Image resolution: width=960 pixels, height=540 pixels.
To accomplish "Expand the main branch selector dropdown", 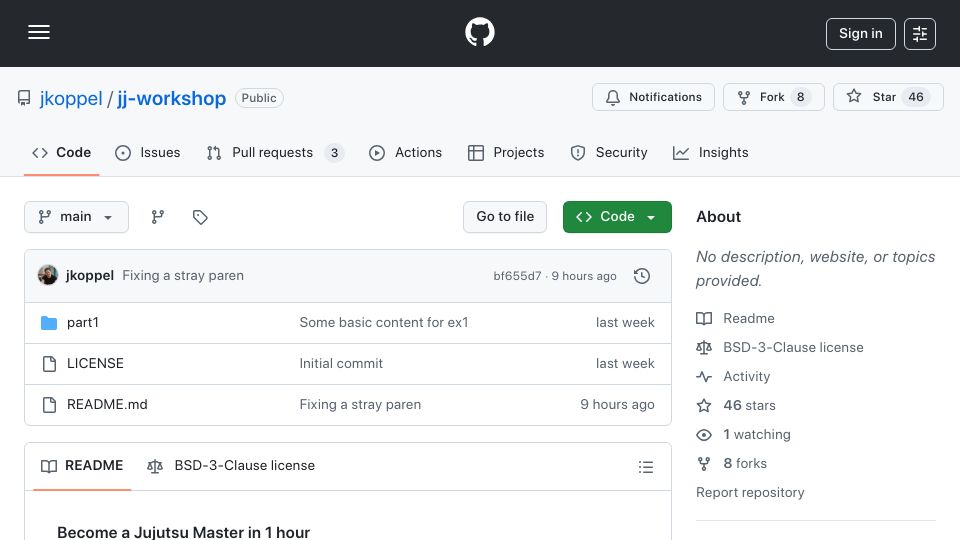I will click(77, 217).
